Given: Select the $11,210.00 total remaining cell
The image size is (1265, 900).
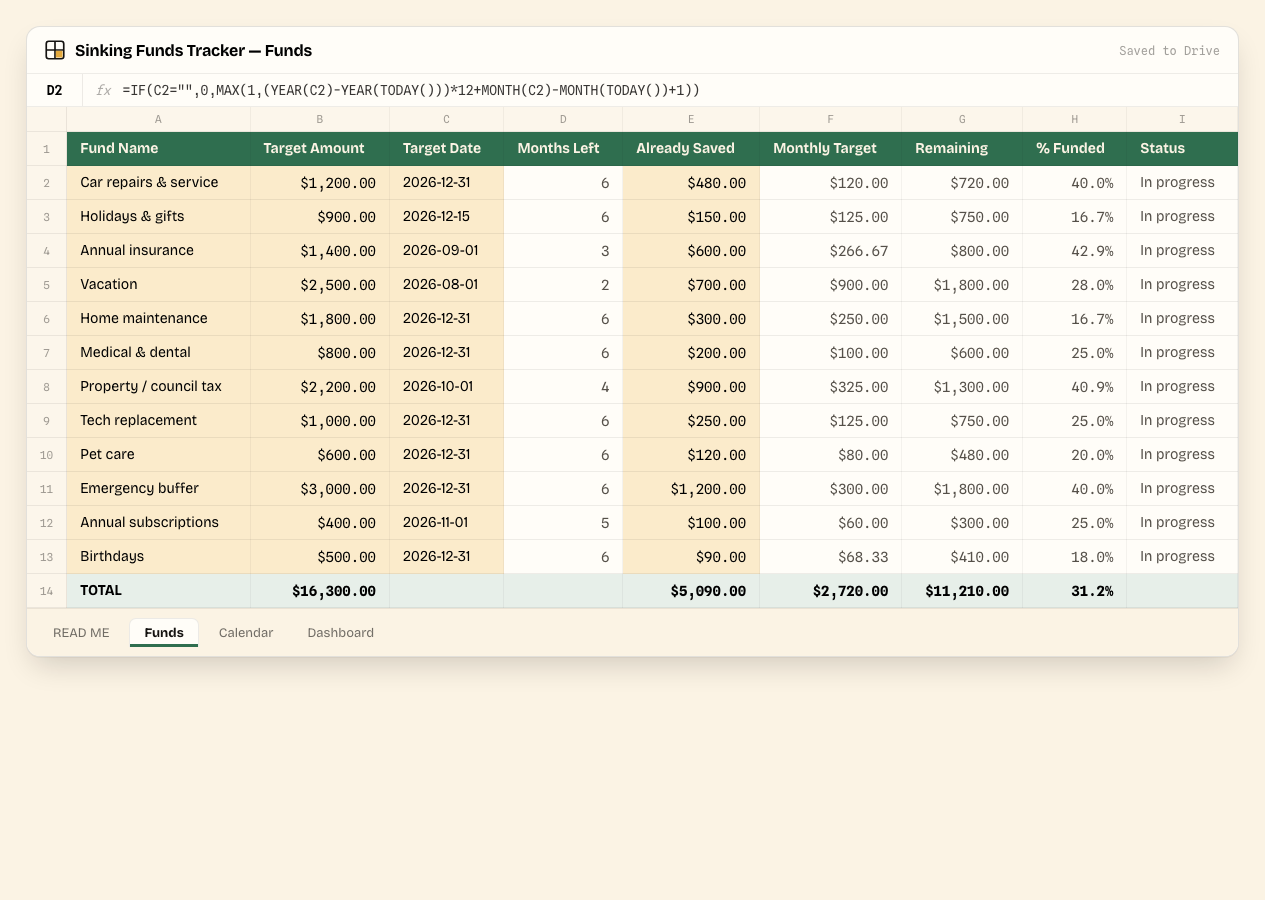Looking at the screenshot, I should pos(962,591).
